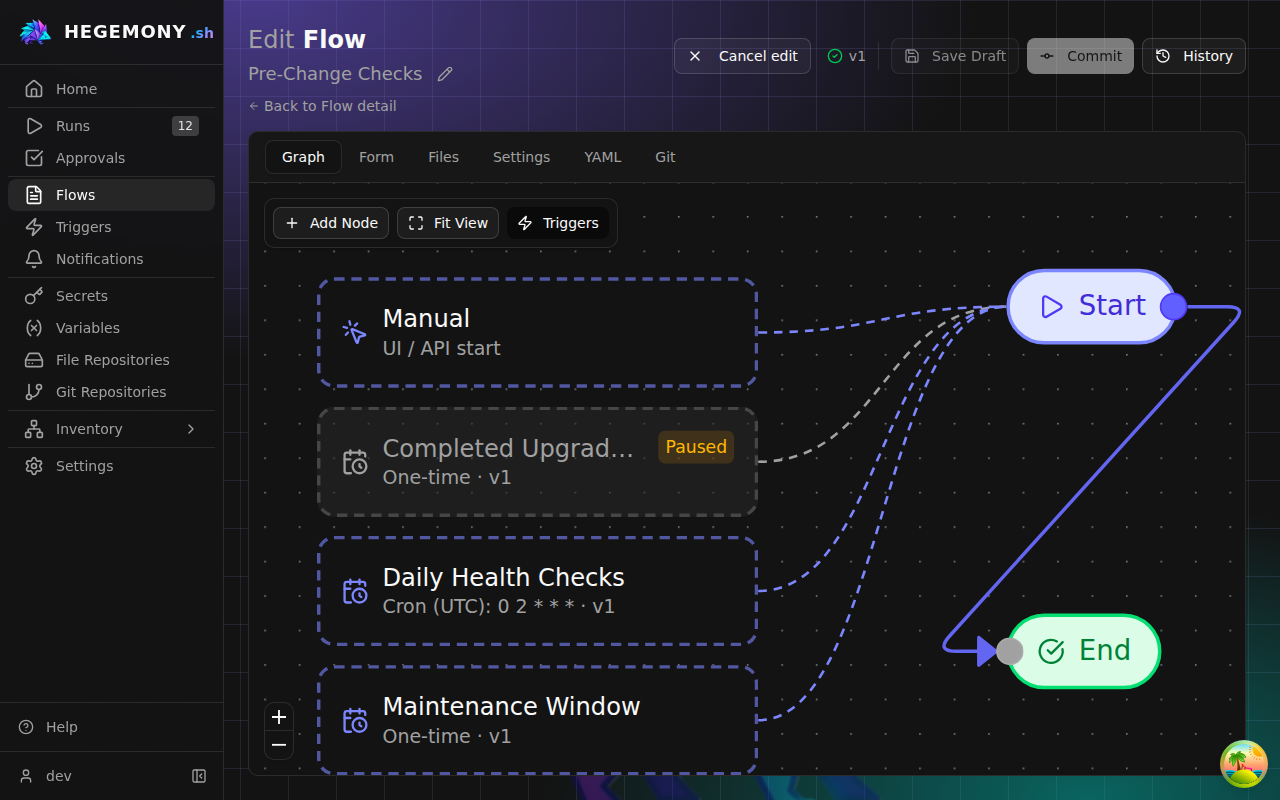Click the Completed Upgrade calendar icon
The height and width of the screenshot is (800, 1280).
point(355,462)
